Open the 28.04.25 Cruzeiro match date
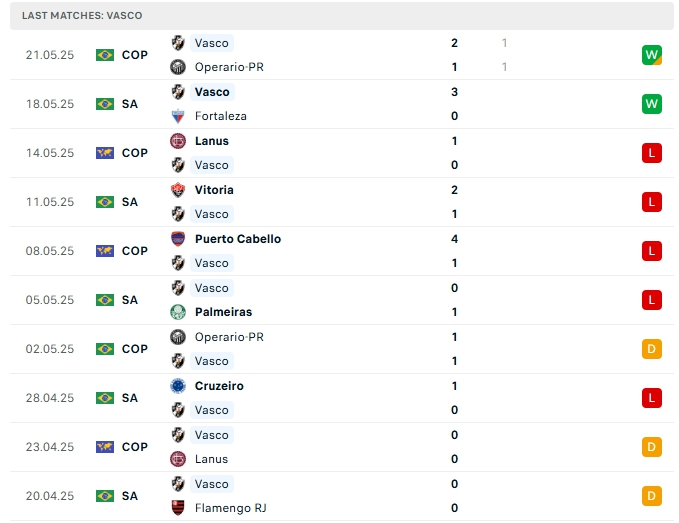Image resolution: width=679 pixels, height=523 pixels. (50, 398)
